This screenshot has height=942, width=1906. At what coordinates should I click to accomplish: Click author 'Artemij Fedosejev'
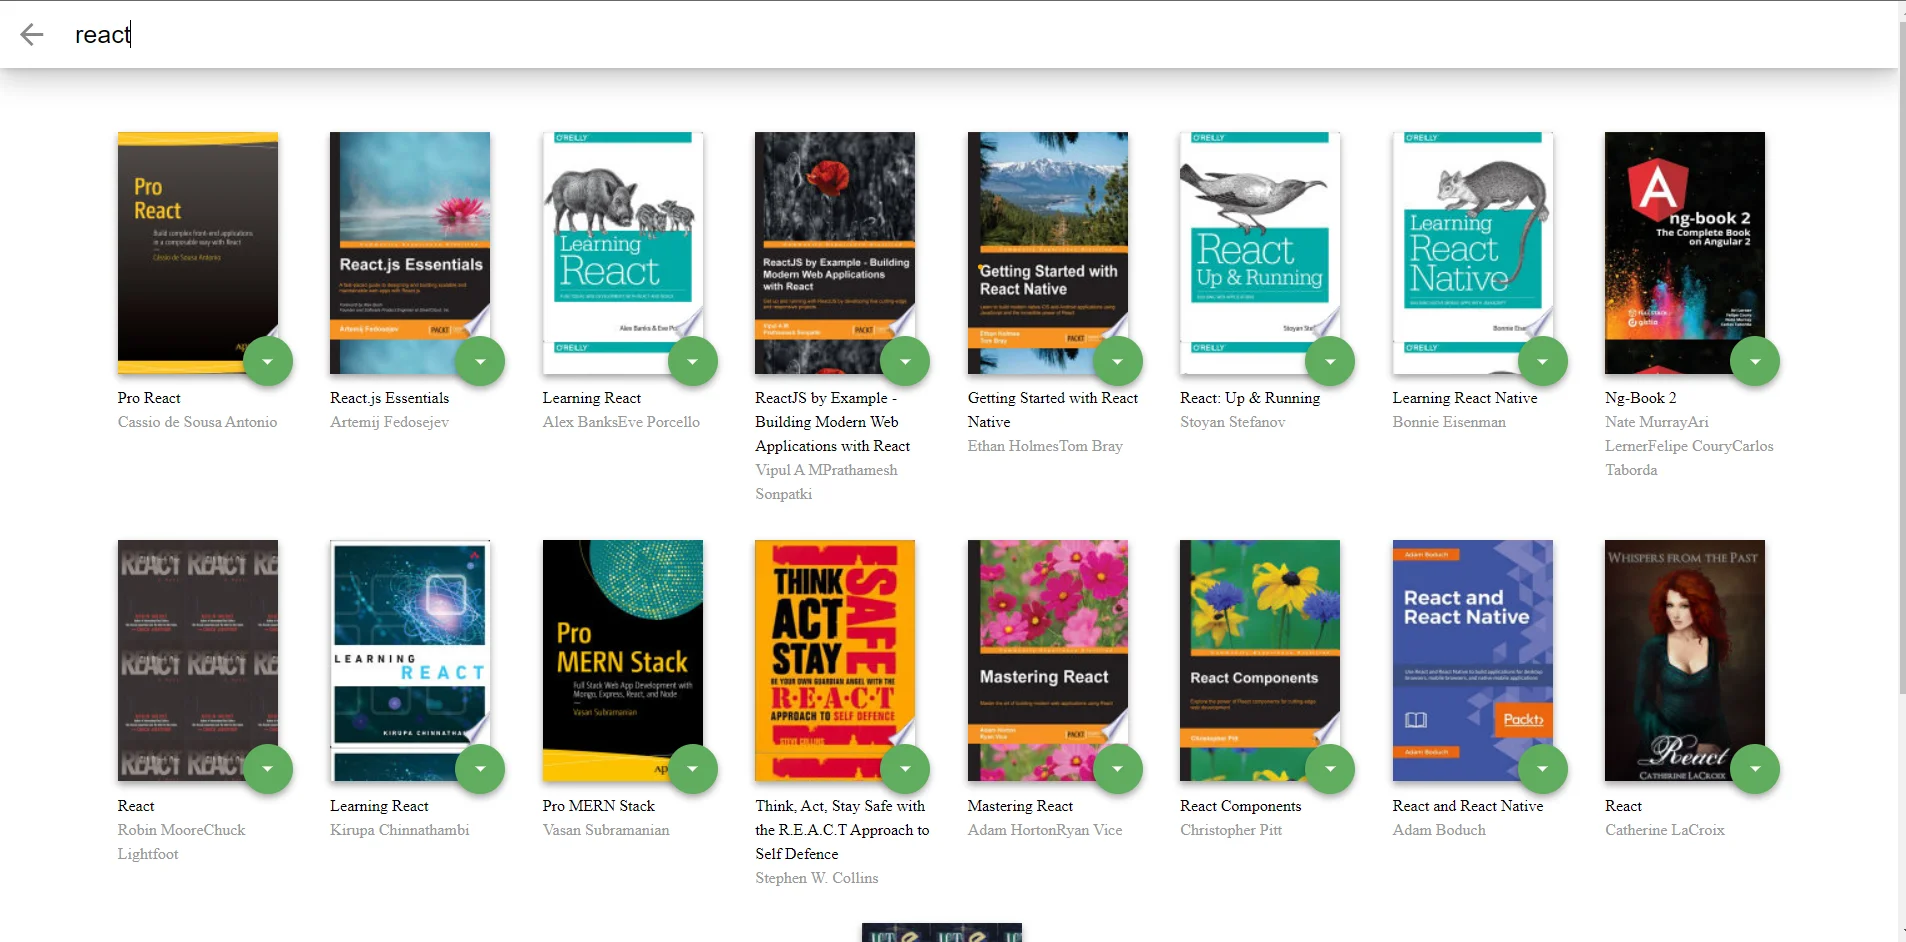[390, 422]
